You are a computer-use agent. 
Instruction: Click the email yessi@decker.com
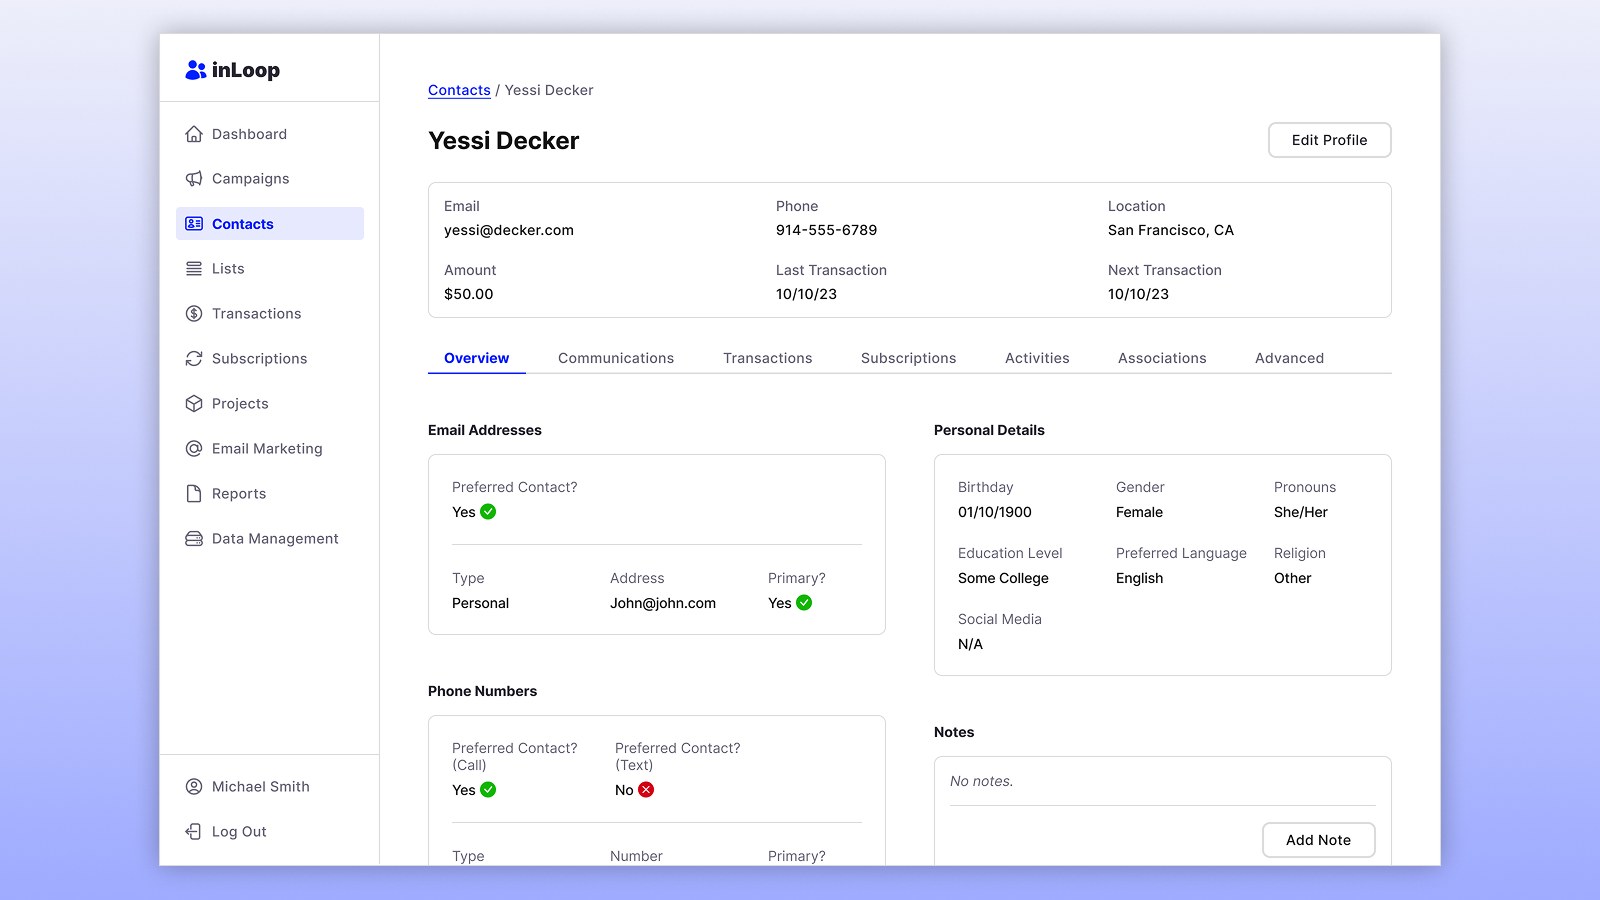click(x=509, y=230)
